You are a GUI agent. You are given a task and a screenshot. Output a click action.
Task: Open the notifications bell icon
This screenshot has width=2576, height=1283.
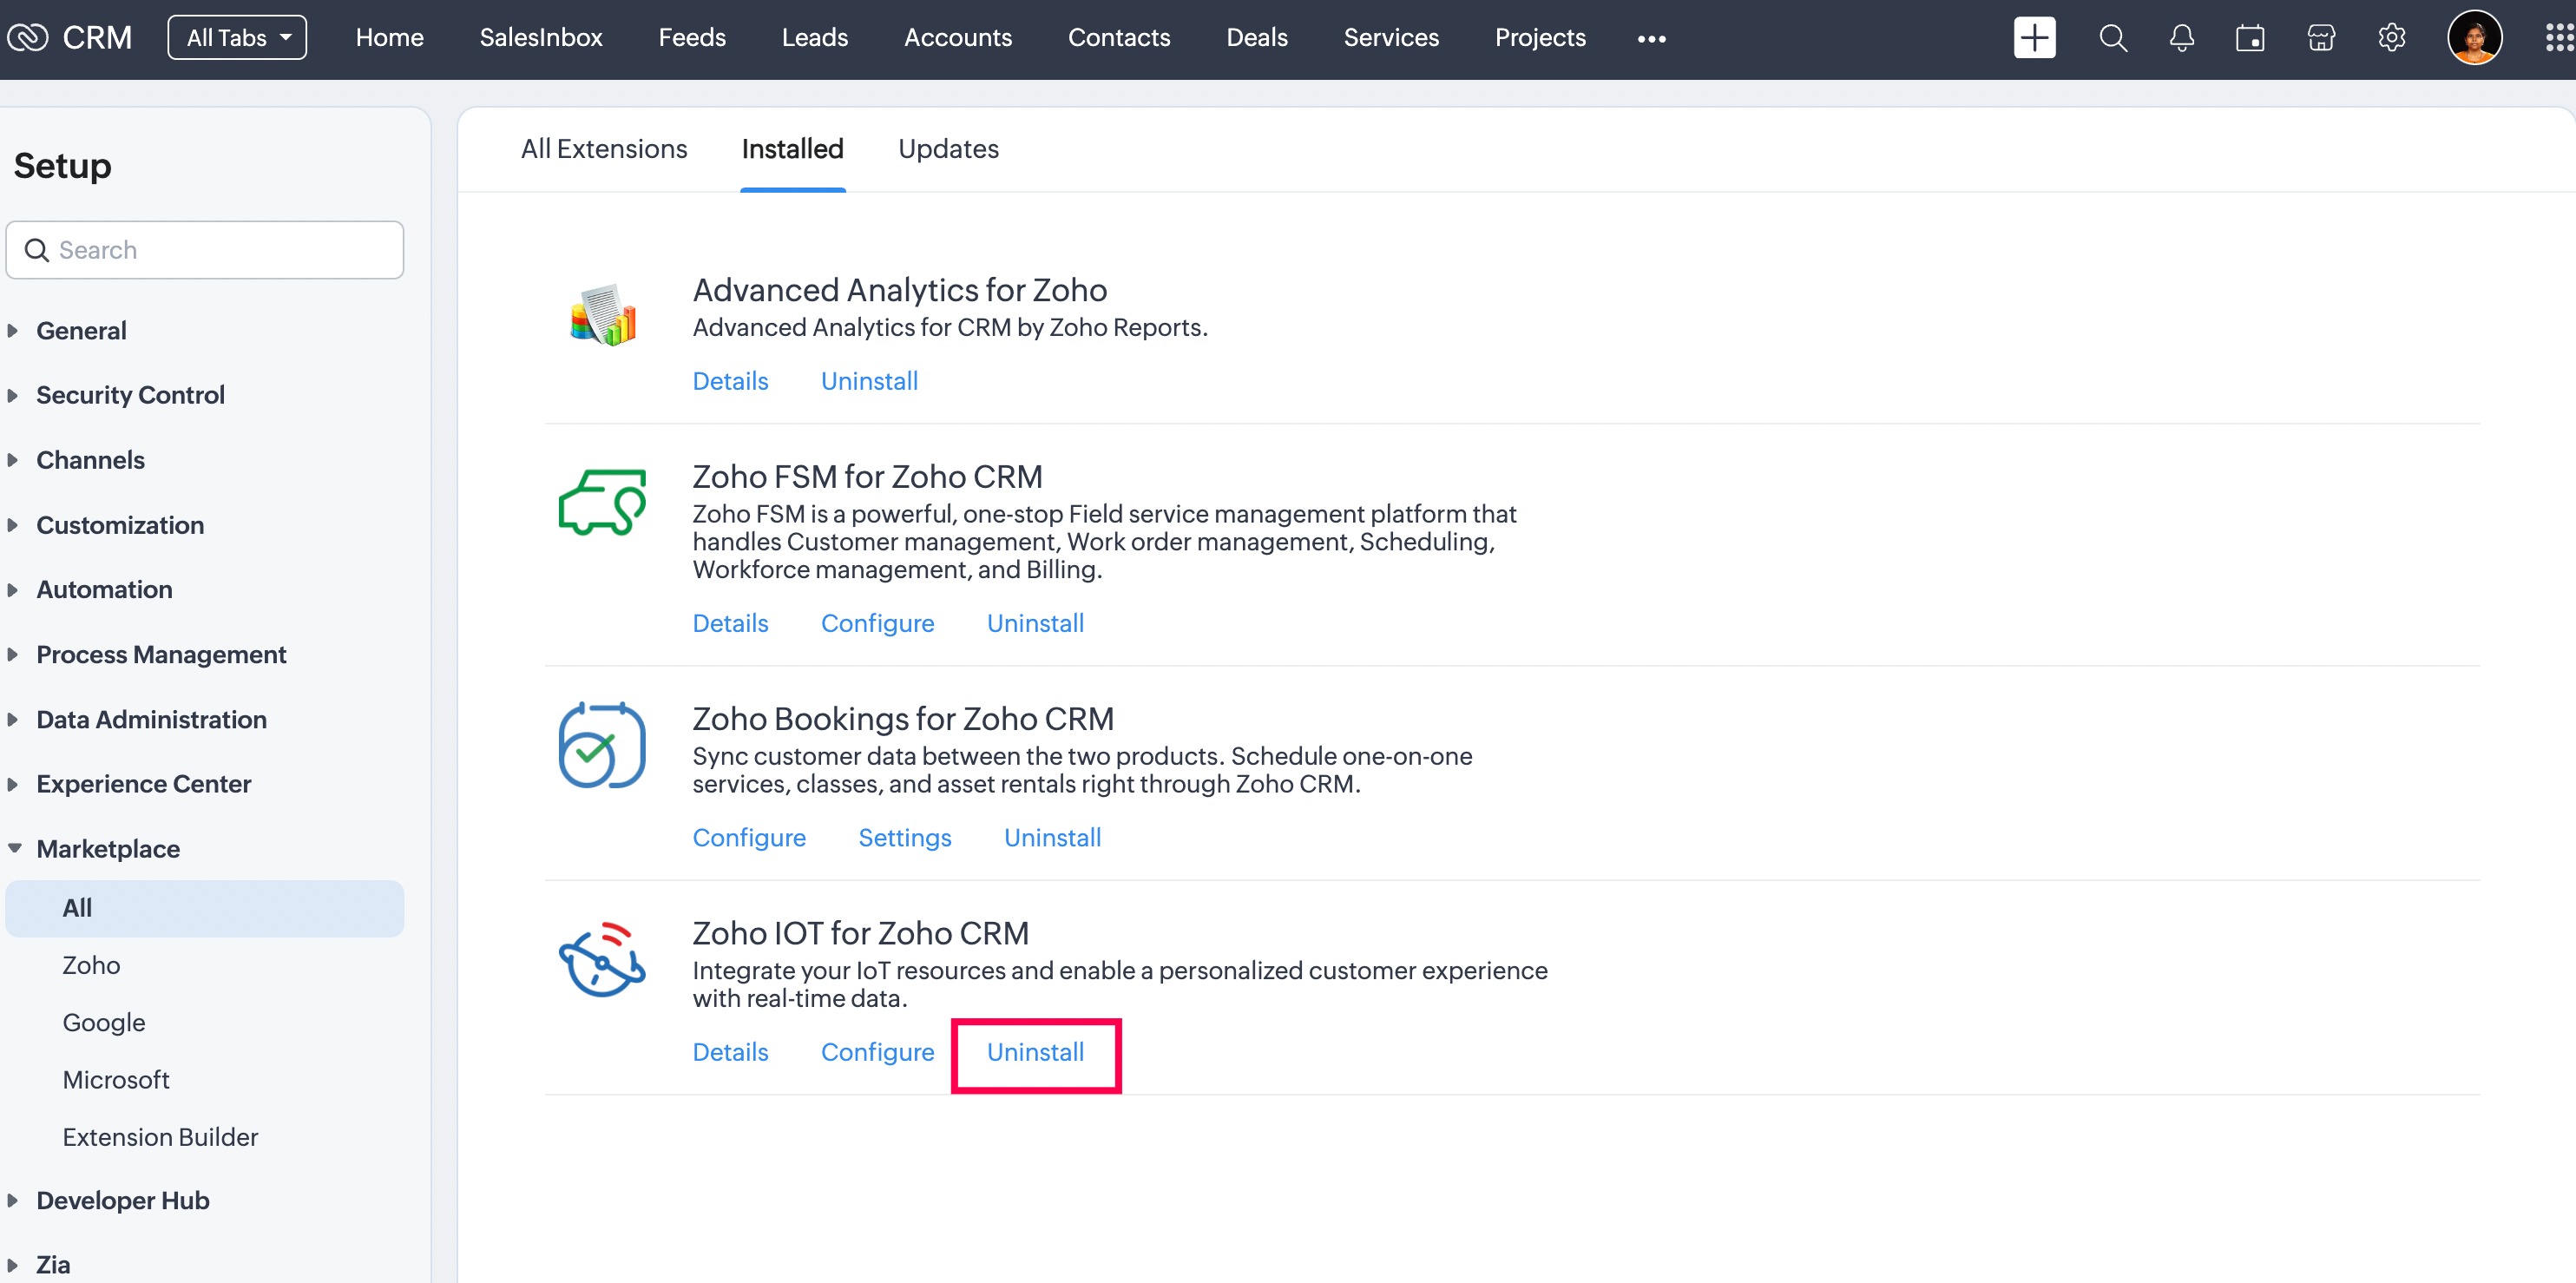(2181, 38)
